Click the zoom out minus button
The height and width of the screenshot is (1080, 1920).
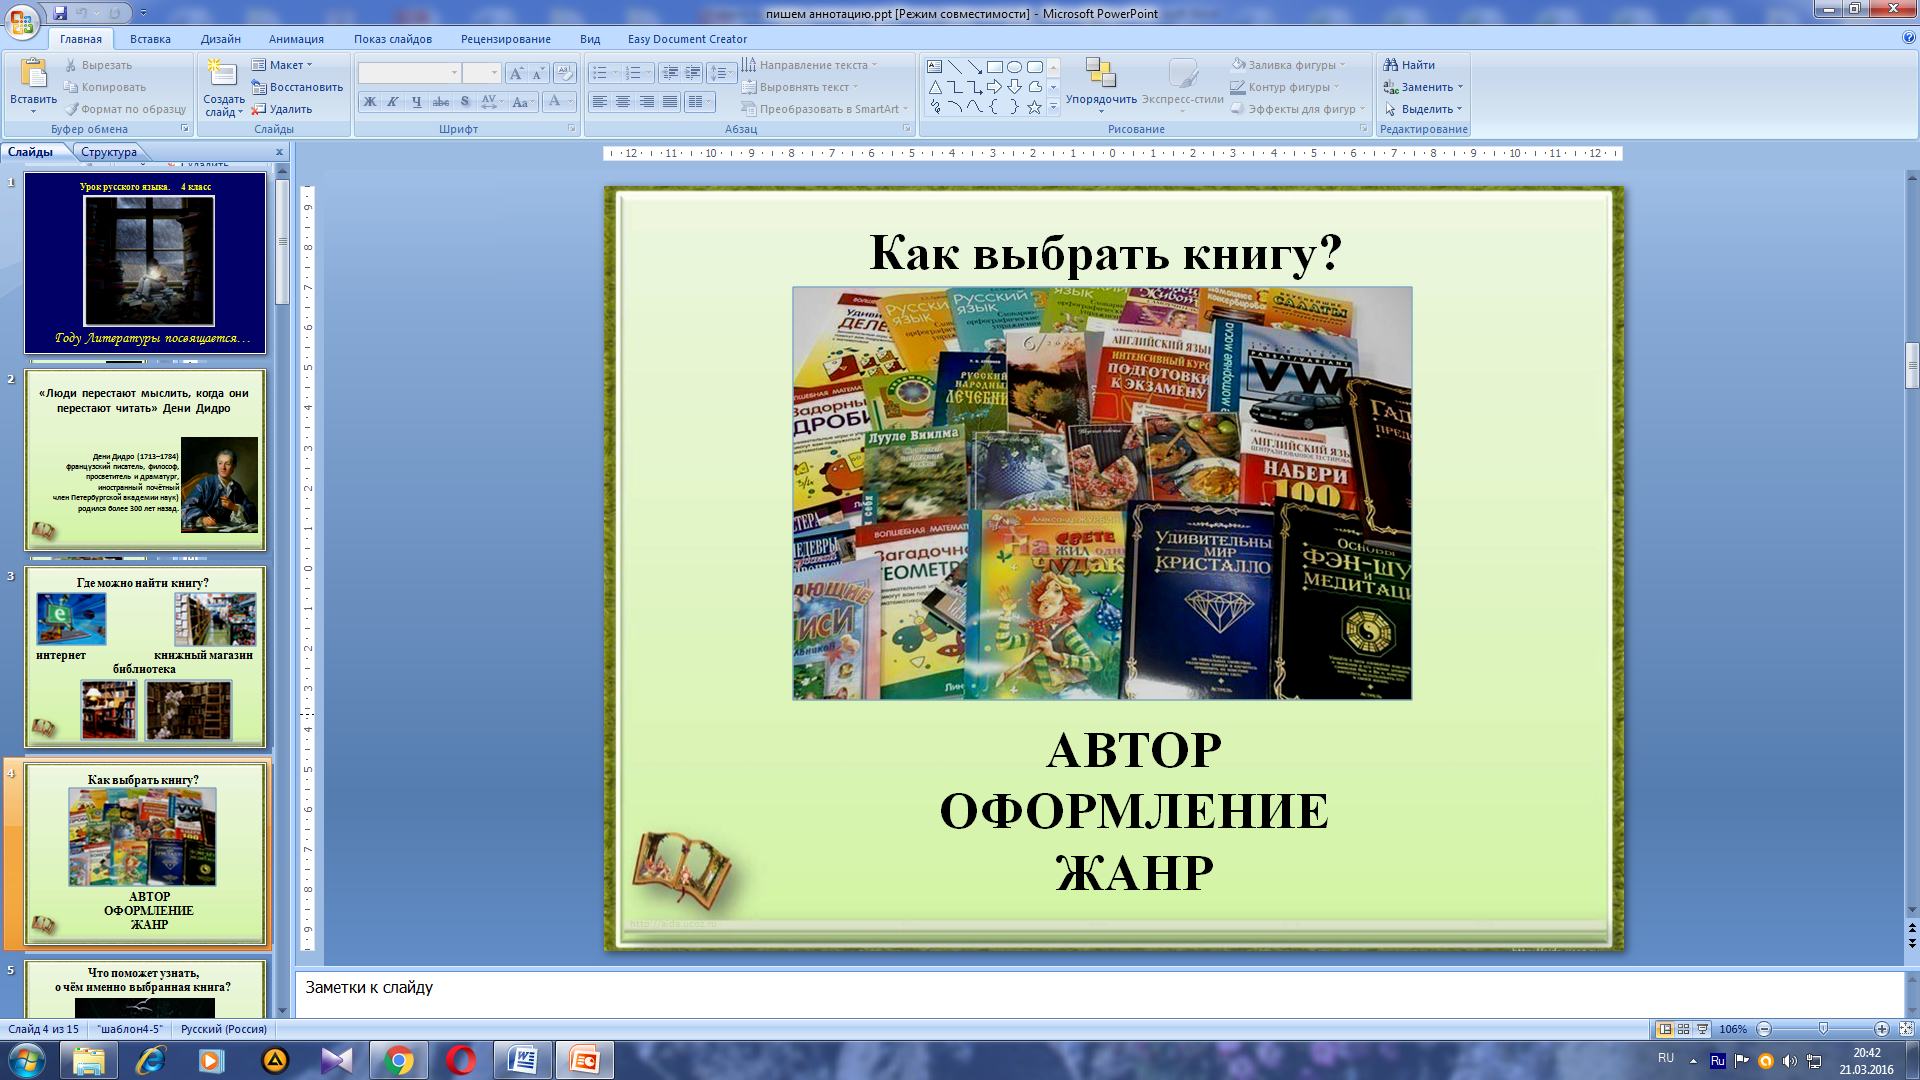point(1764,1029)
